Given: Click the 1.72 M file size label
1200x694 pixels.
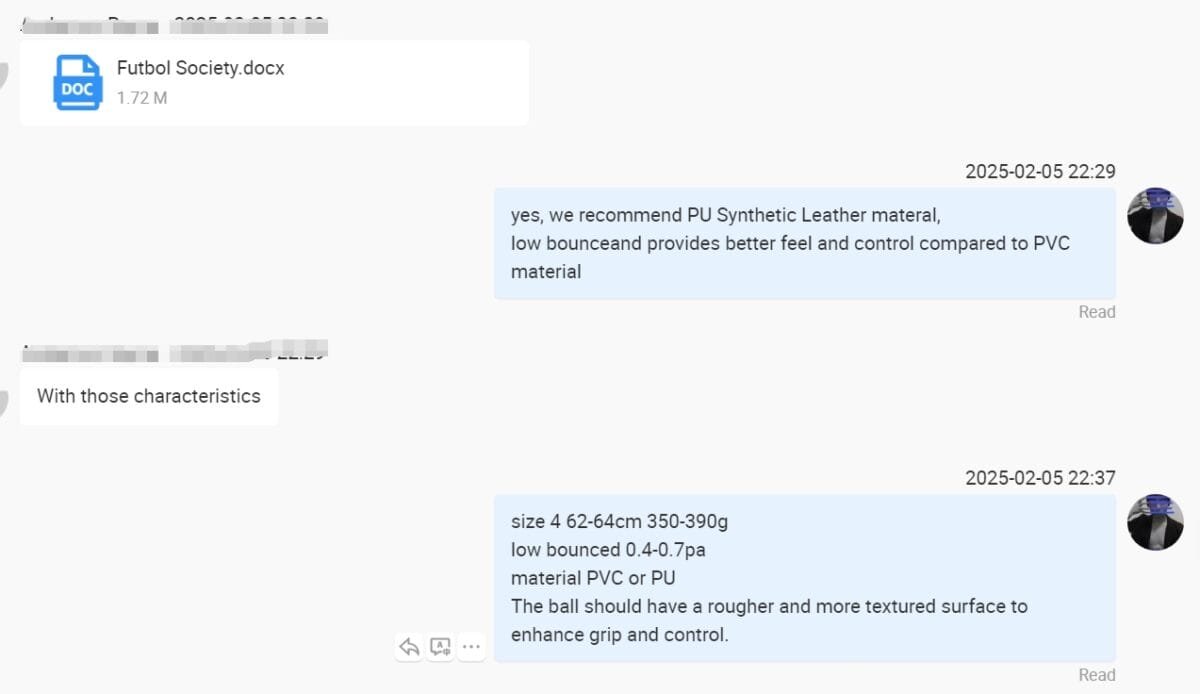Looking at the screenshot, I should 141,98.
